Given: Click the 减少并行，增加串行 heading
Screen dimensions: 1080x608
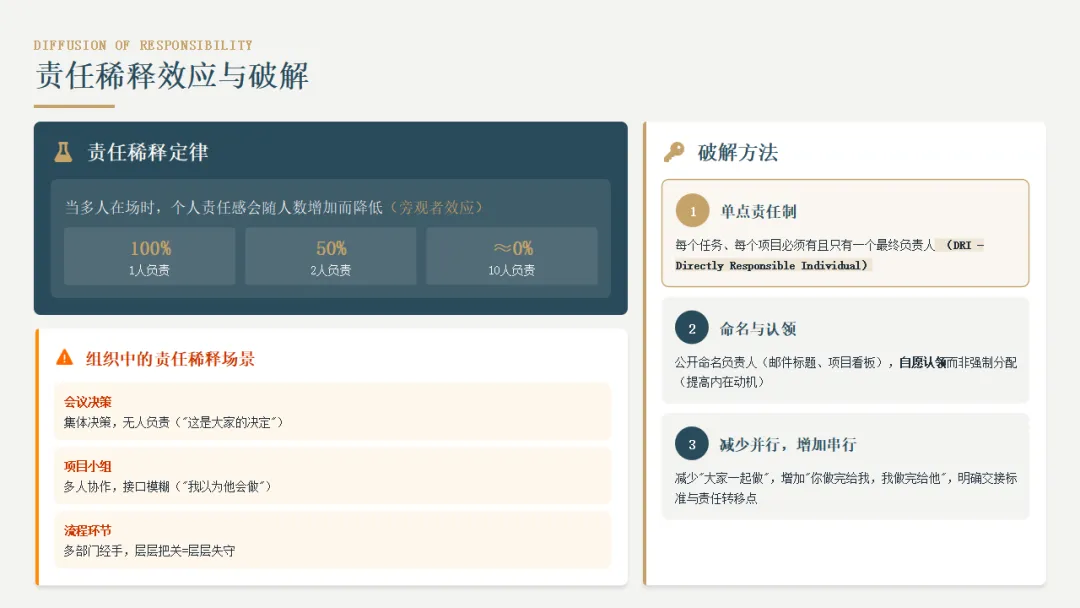Looking at the screenshot, I should click(788, 445).
